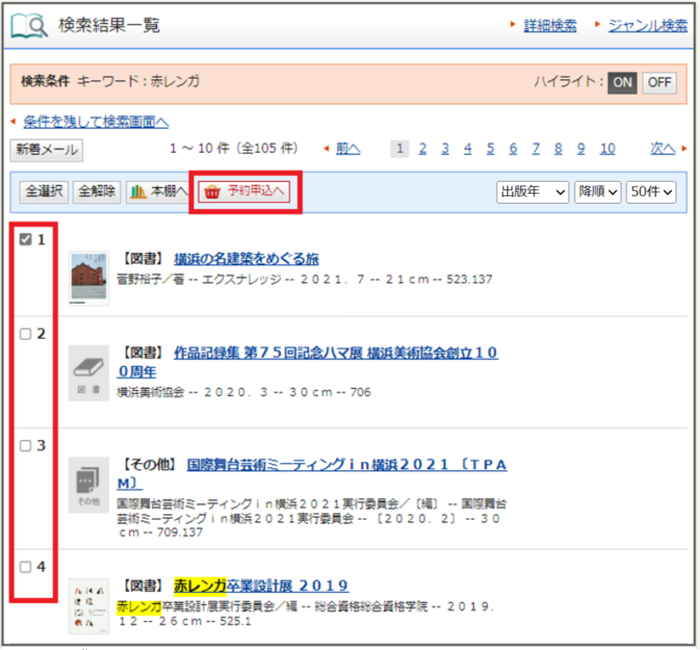Jump to results page 10
Viewport: 700px width, 650px height.
point(607,149)
